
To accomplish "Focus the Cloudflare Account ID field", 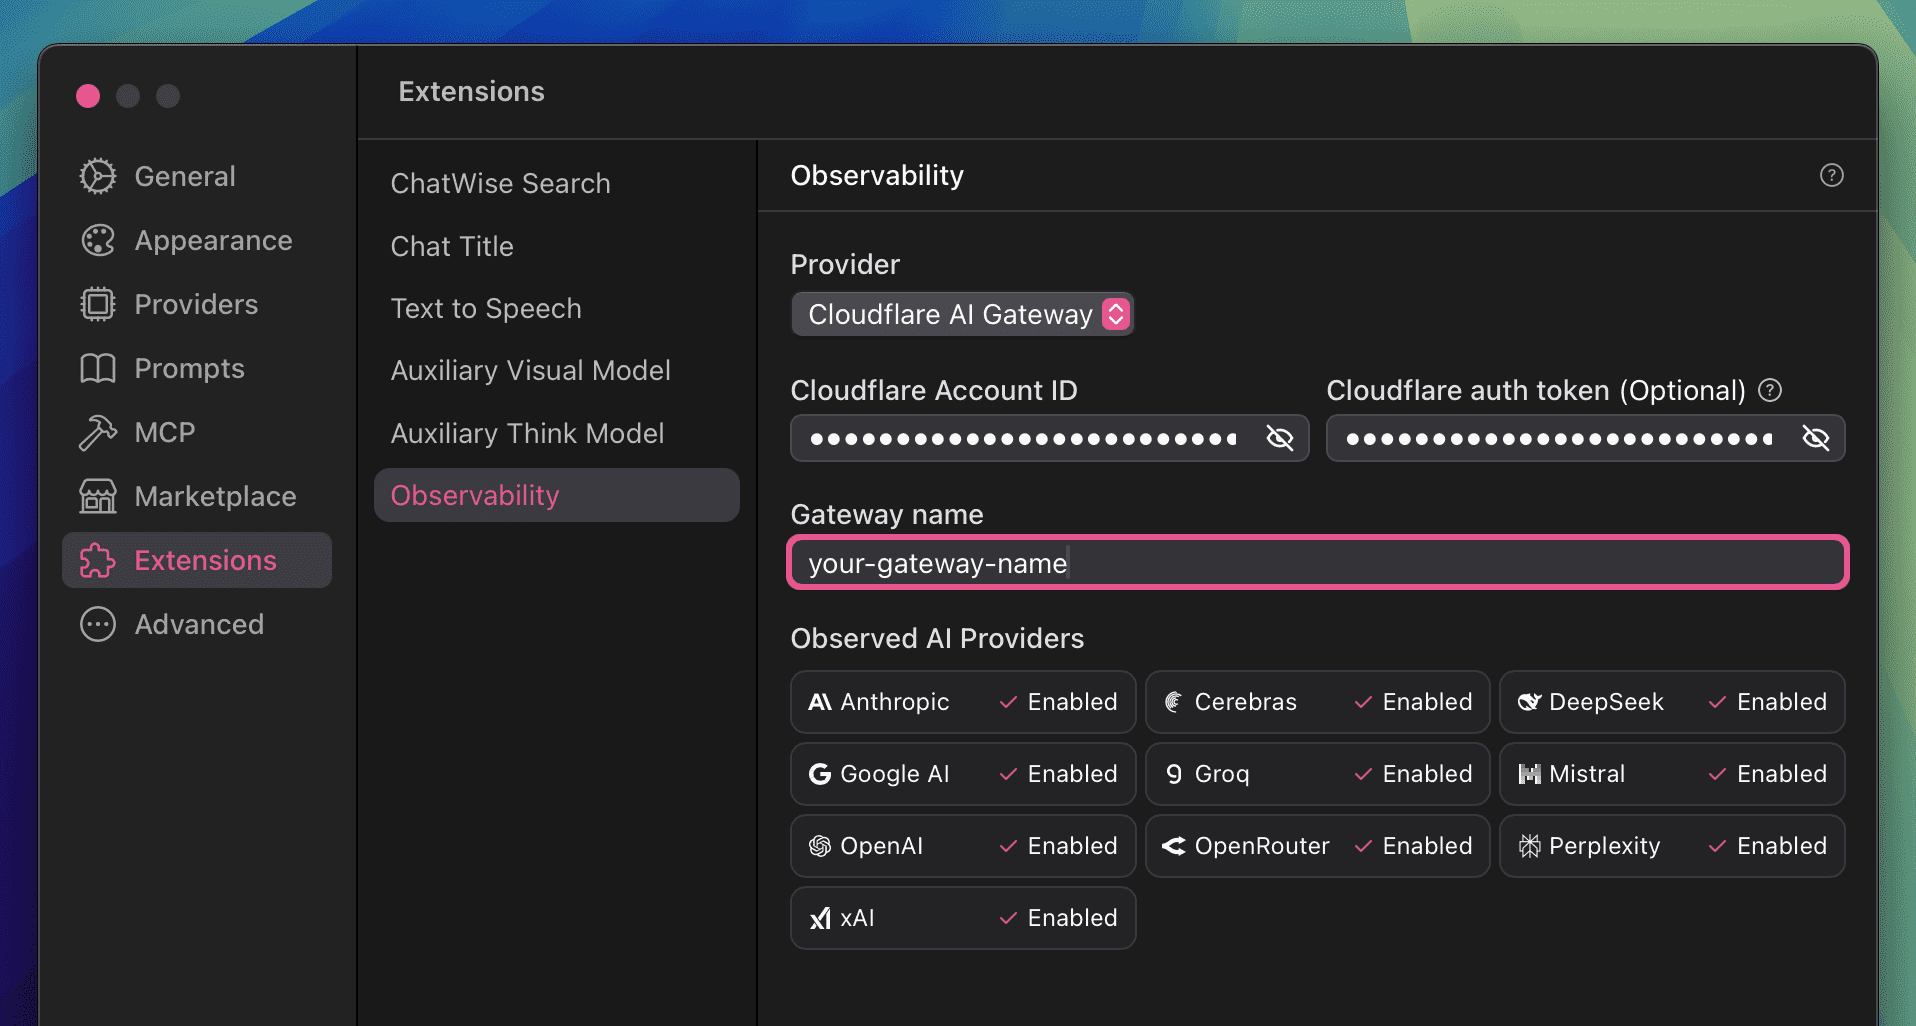I will (x=1049, y=438).
